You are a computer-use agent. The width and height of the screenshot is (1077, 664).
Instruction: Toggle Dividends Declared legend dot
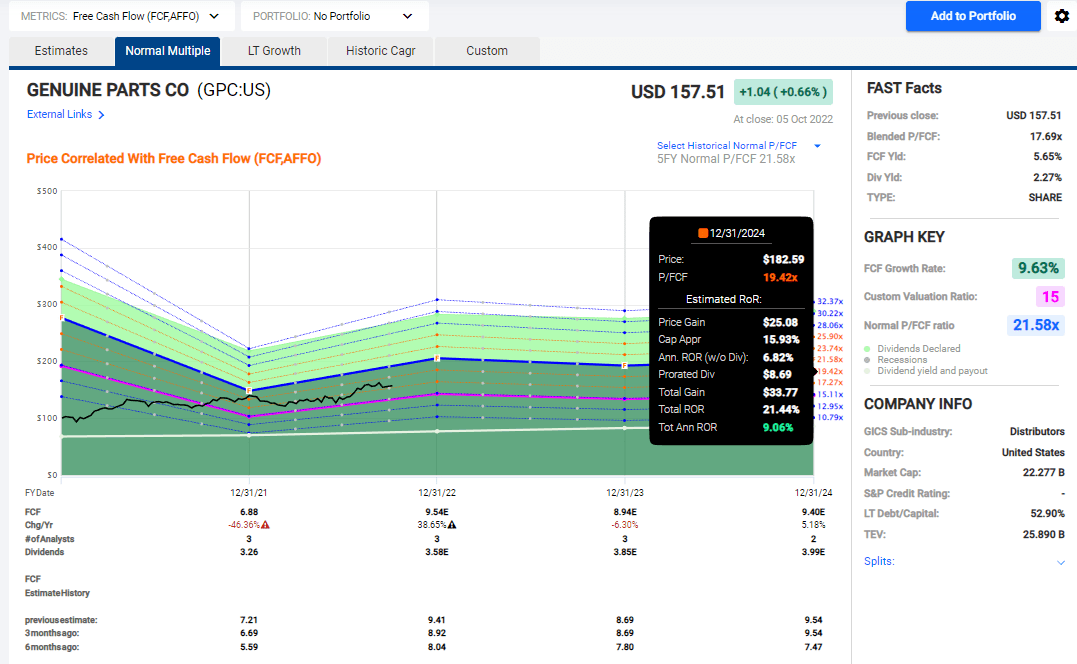(868, 349)
